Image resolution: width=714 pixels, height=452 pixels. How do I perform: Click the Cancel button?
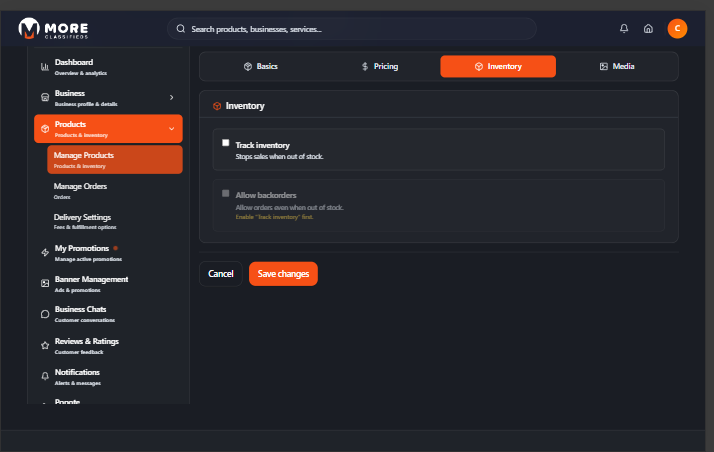coord(221,273)
